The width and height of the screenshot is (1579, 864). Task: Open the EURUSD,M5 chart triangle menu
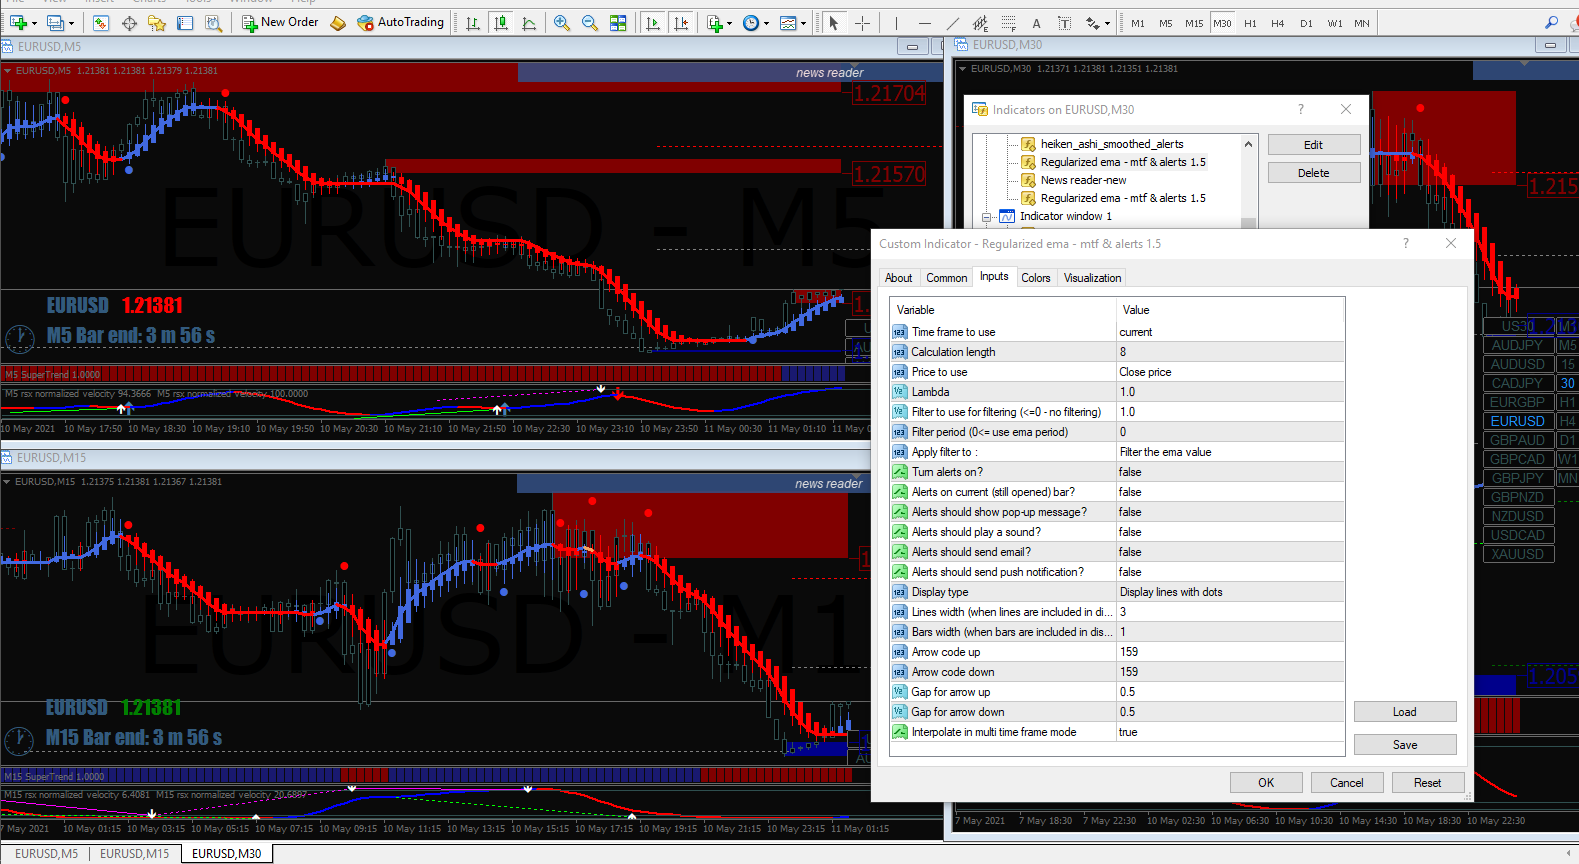(8, 71)
